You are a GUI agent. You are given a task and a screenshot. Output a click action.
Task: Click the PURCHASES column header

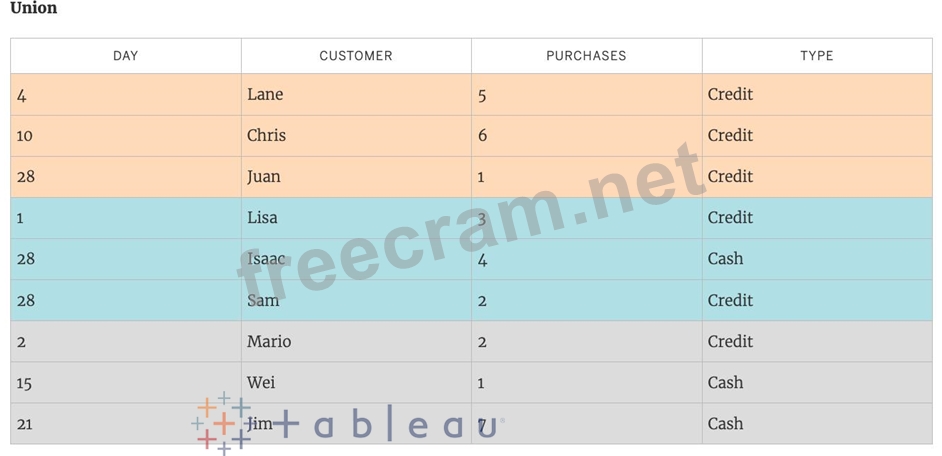pos(586,56)
